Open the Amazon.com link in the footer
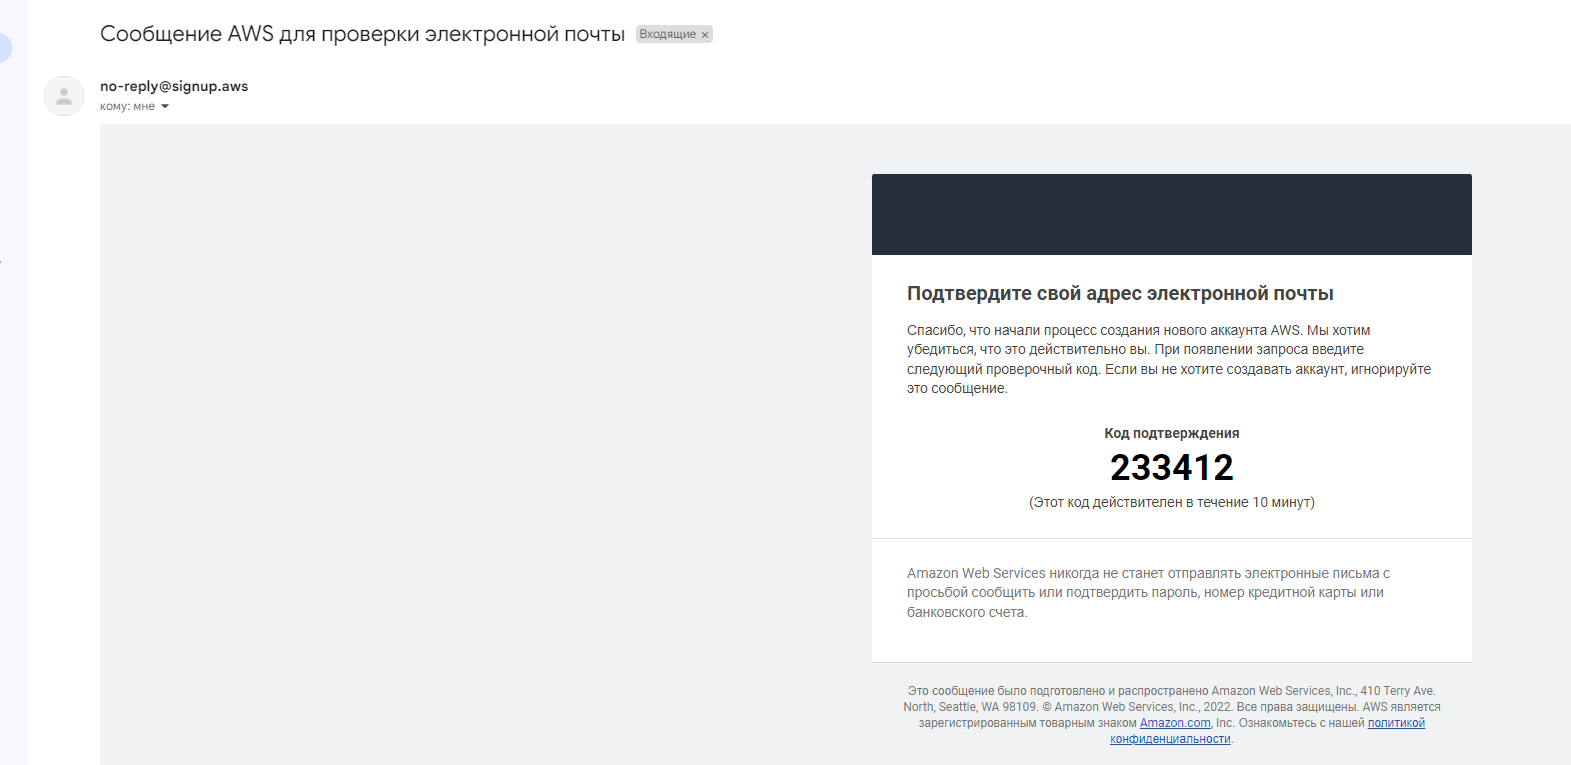The width and height of the screenshot is (1571, 765). coord(1175,723)
